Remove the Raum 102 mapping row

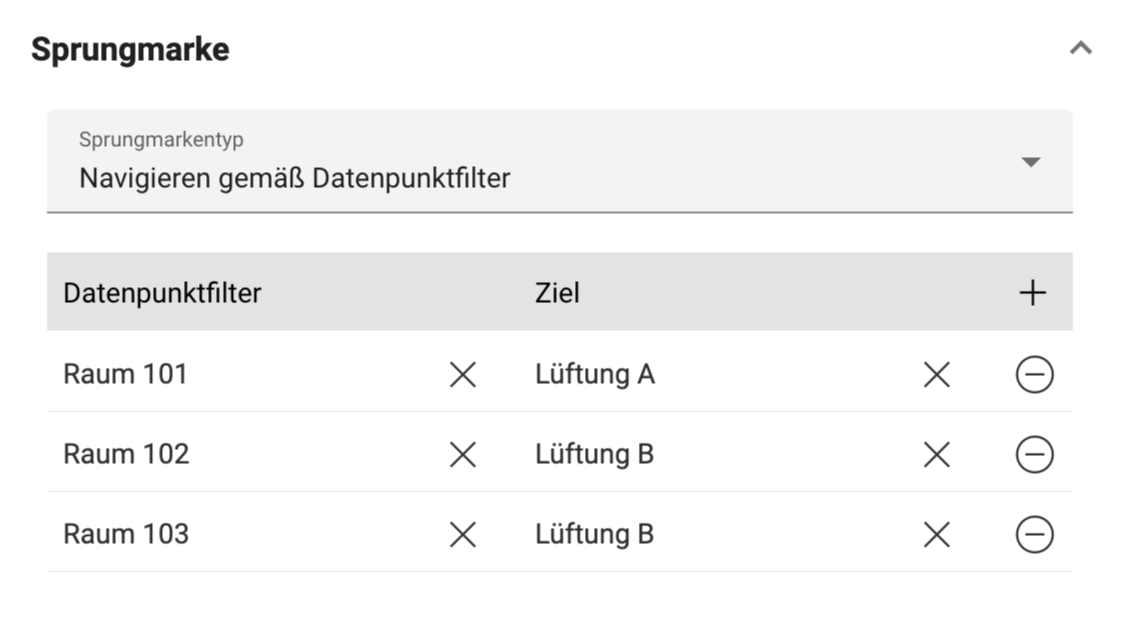(x=1034, y=455)
